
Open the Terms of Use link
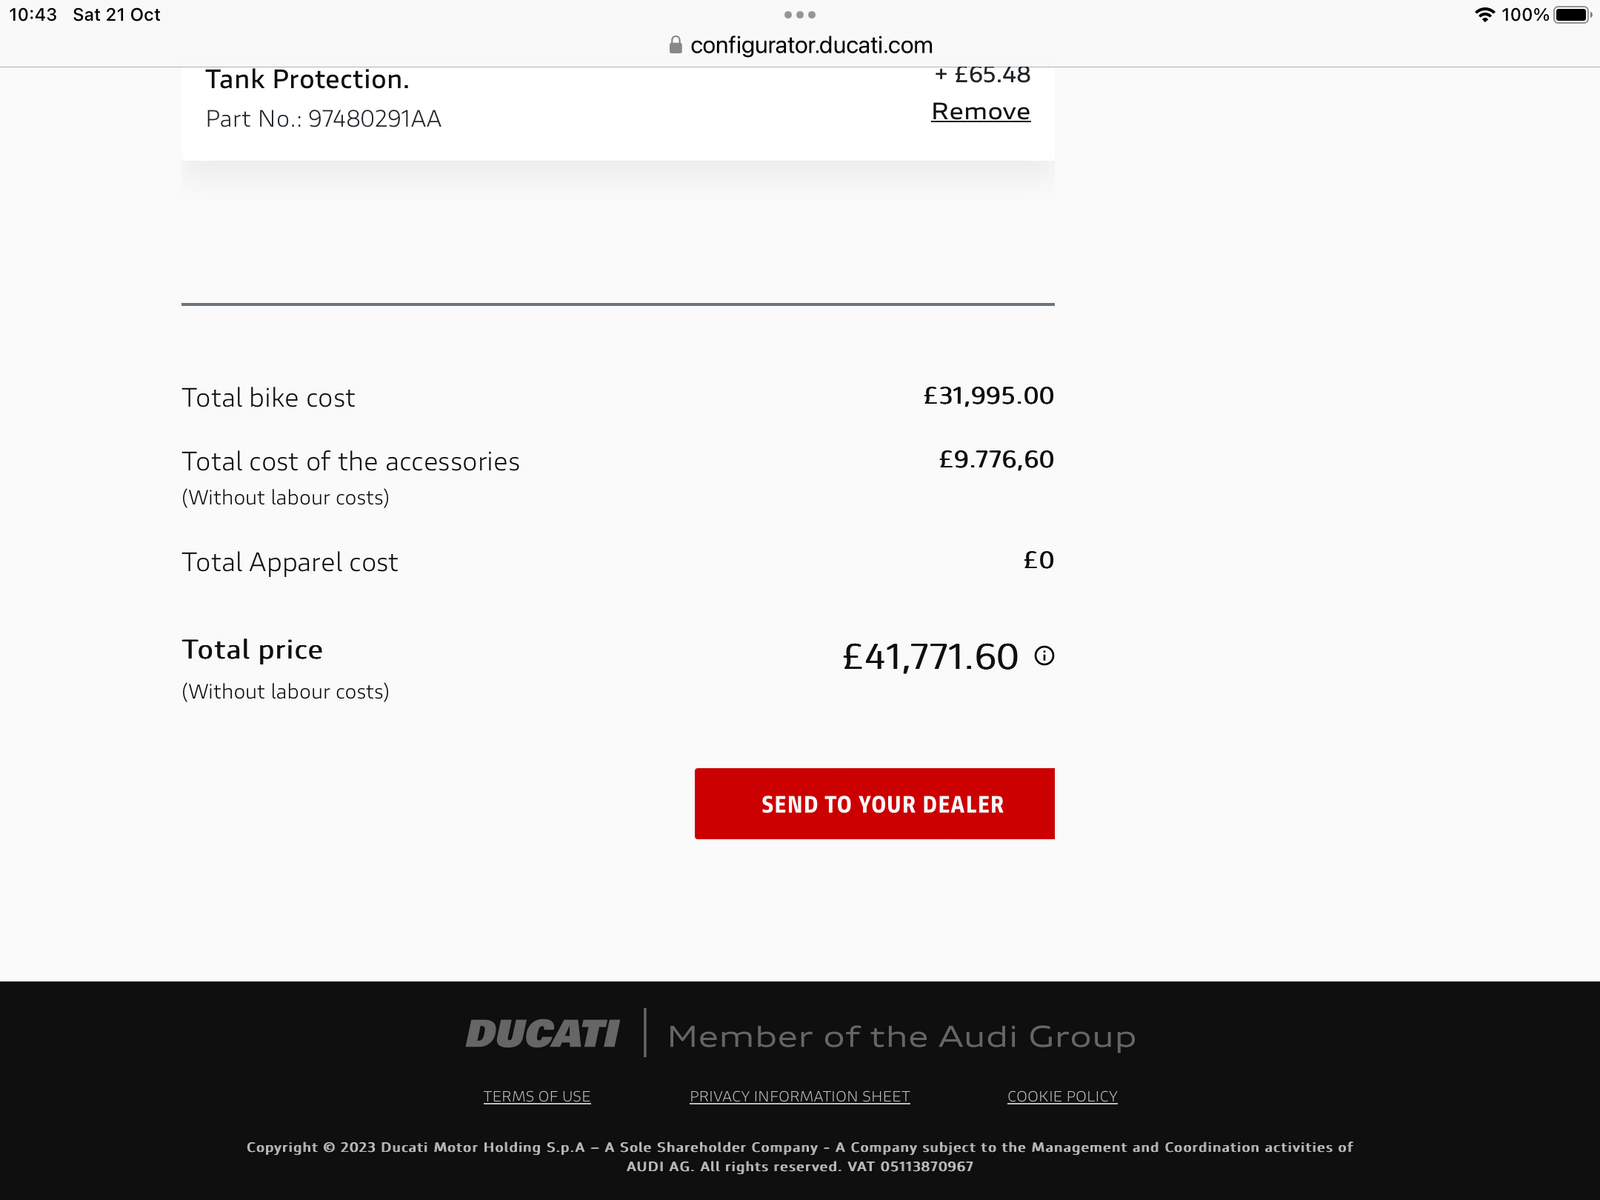click(x=537, y=1096)
